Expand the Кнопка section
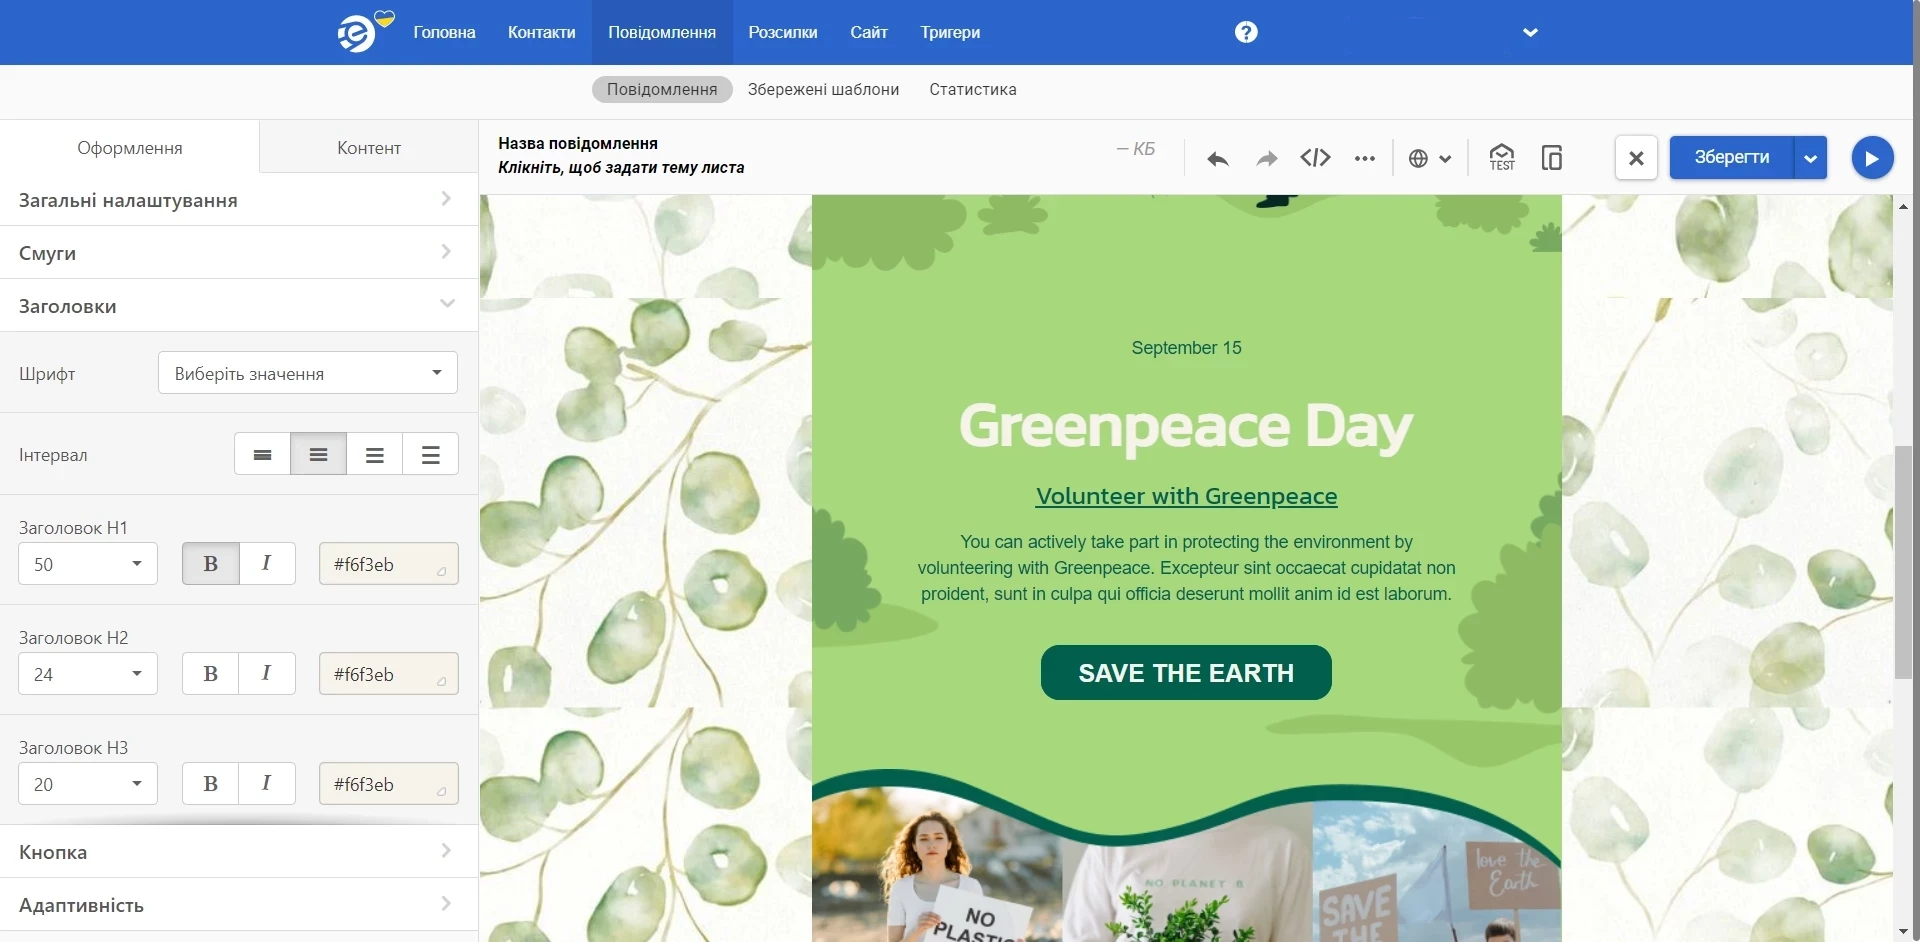Viewport: 1920px width, 942px height. [239, 851]
